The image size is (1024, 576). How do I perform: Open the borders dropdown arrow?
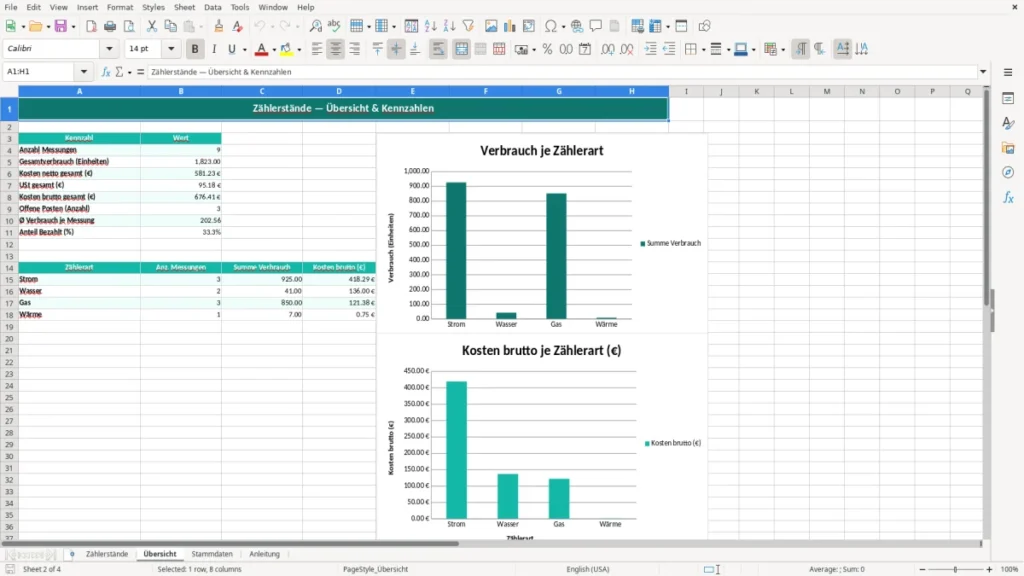(703, 50)
